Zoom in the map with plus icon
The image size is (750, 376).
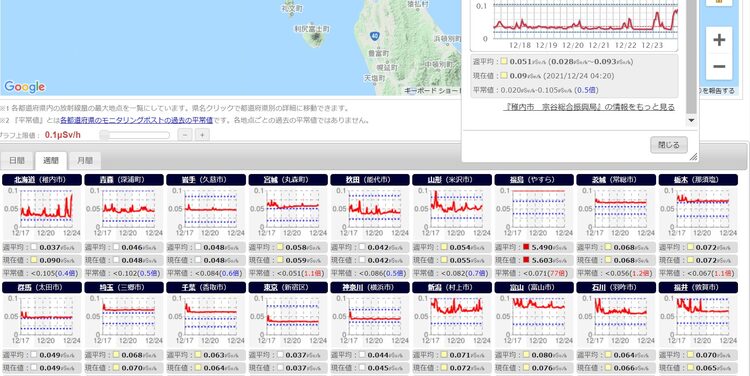click(x=719, y=40)
